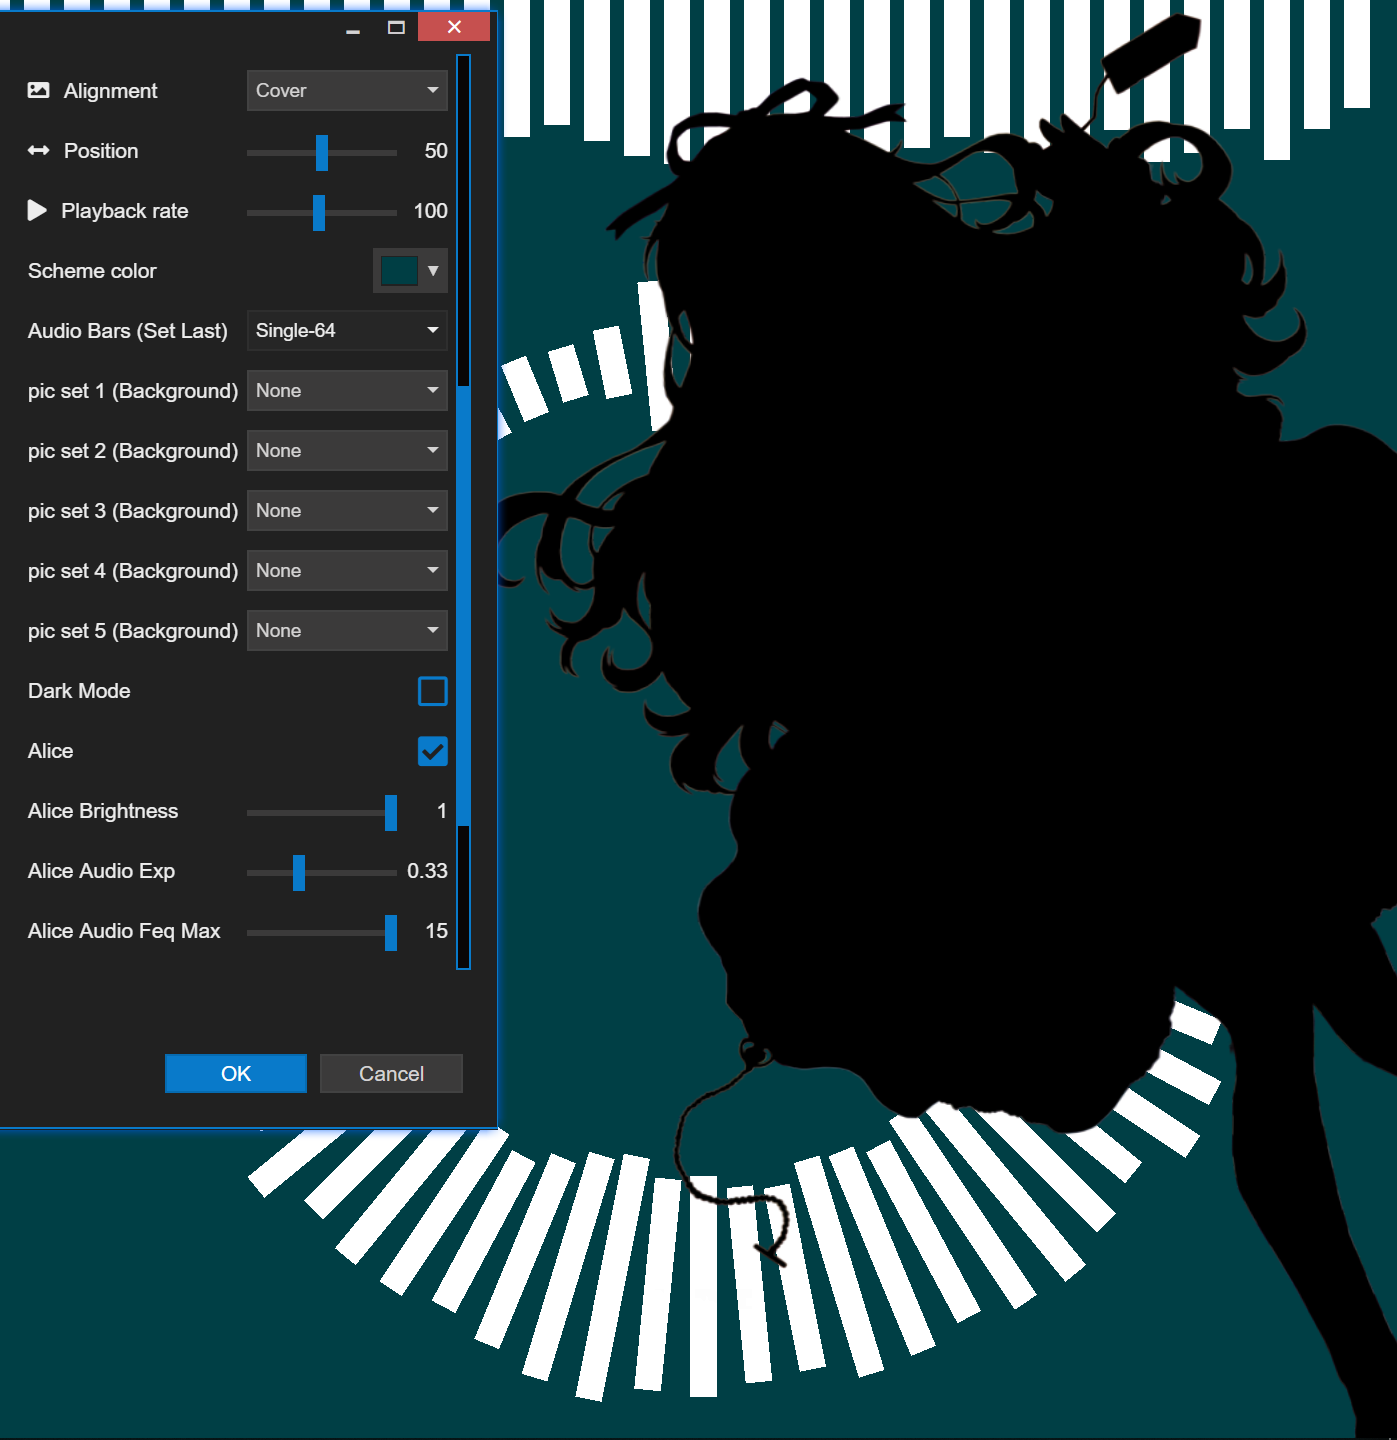Open the pic set 5 (Background) dropdown
The height and width of the screenshot is (1440, 1397).
[347, 630]
